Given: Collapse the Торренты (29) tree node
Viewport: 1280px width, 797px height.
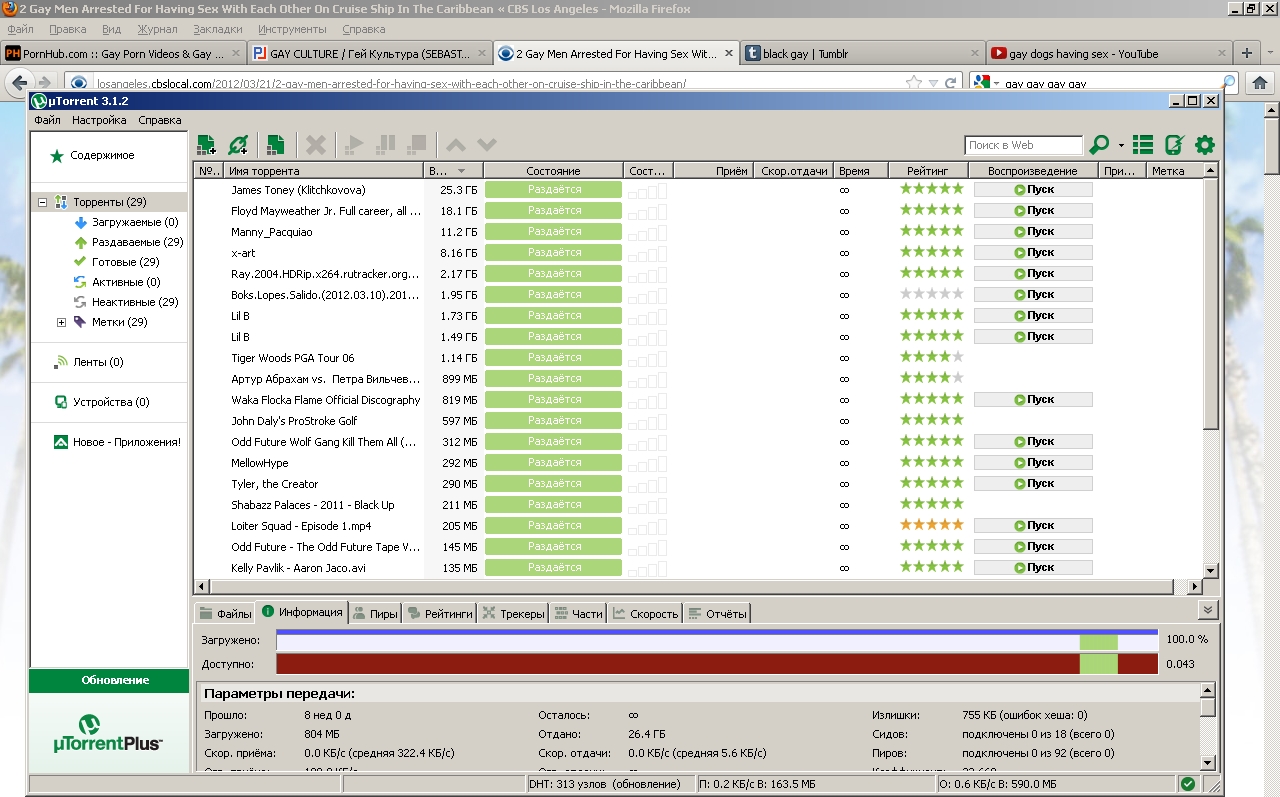Looking at the screenshot, I should pyautogui.click(x=43, y=202).
